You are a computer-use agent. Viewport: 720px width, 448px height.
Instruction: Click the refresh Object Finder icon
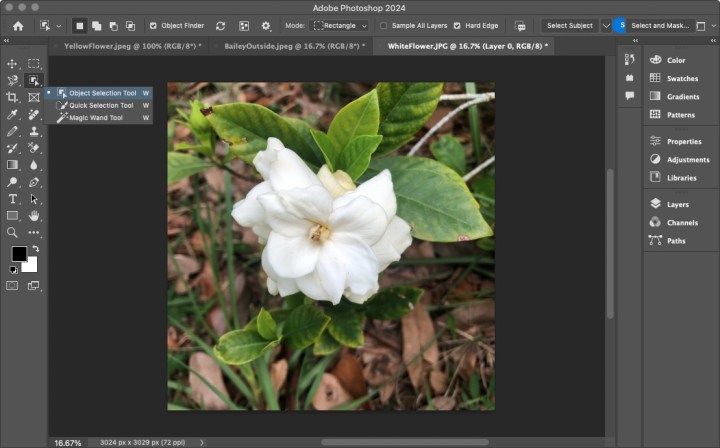click(220, 25)
